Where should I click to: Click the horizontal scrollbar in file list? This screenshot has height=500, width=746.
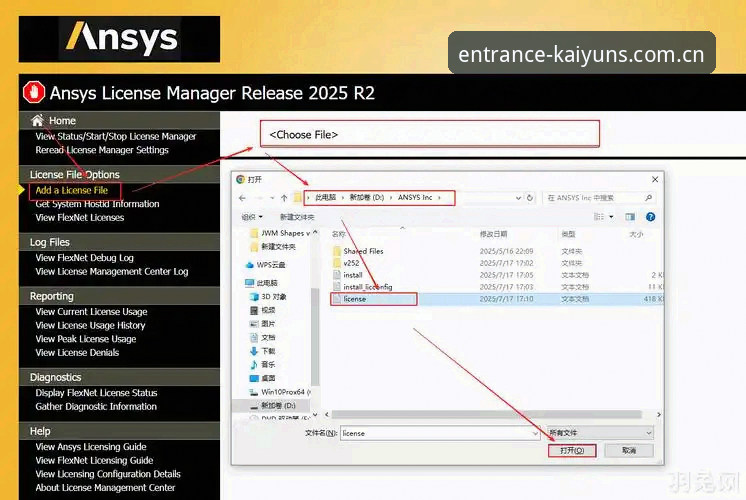(x=486, y=414)
